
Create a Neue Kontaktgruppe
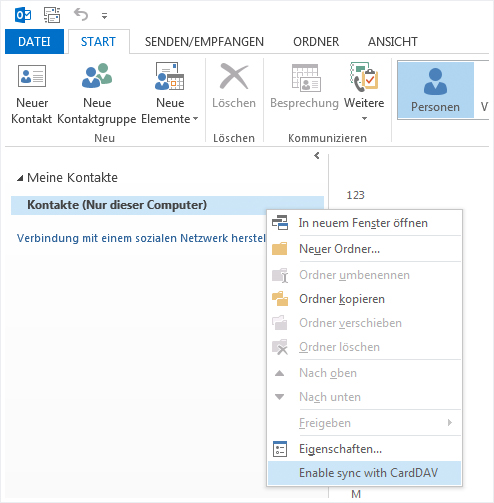click(x=97, y=93)
